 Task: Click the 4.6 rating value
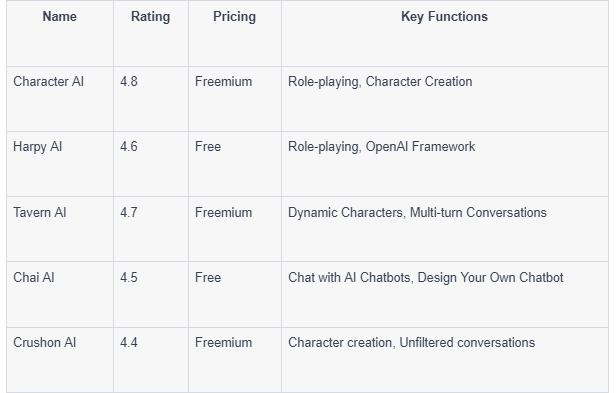click(129, 147)
